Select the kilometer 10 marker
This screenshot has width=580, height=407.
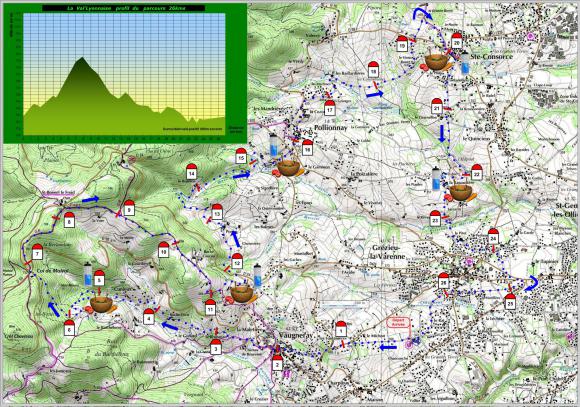pos(163,250)
